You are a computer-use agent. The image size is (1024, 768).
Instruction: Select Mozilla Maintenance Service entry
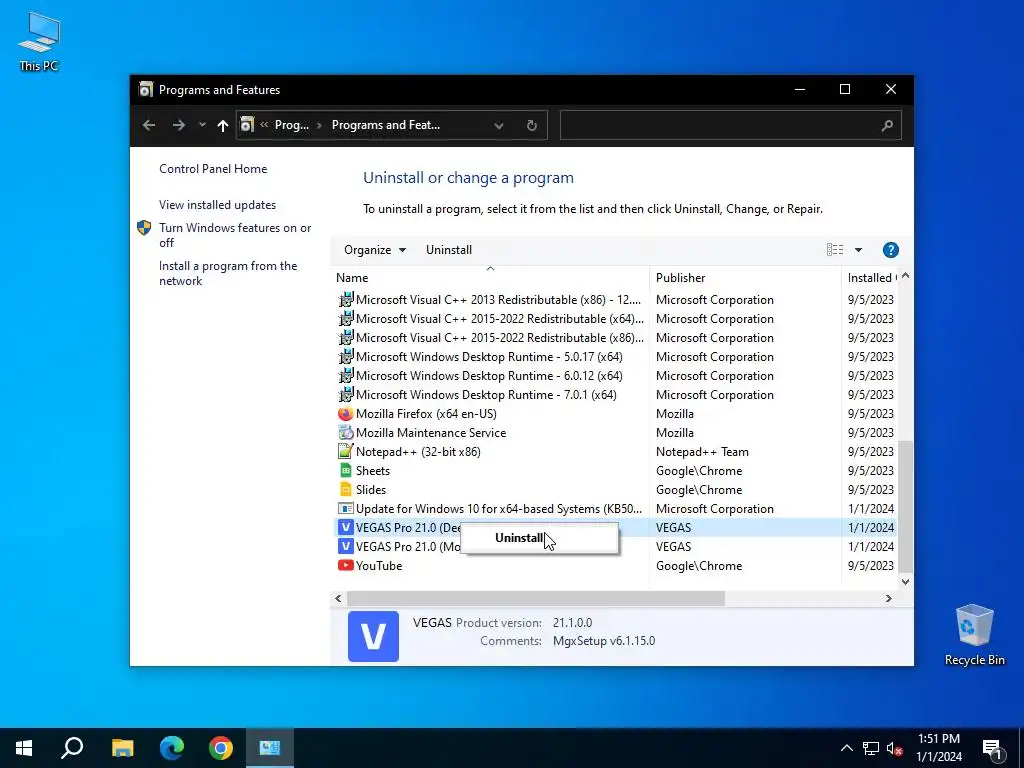pos(615,432)
